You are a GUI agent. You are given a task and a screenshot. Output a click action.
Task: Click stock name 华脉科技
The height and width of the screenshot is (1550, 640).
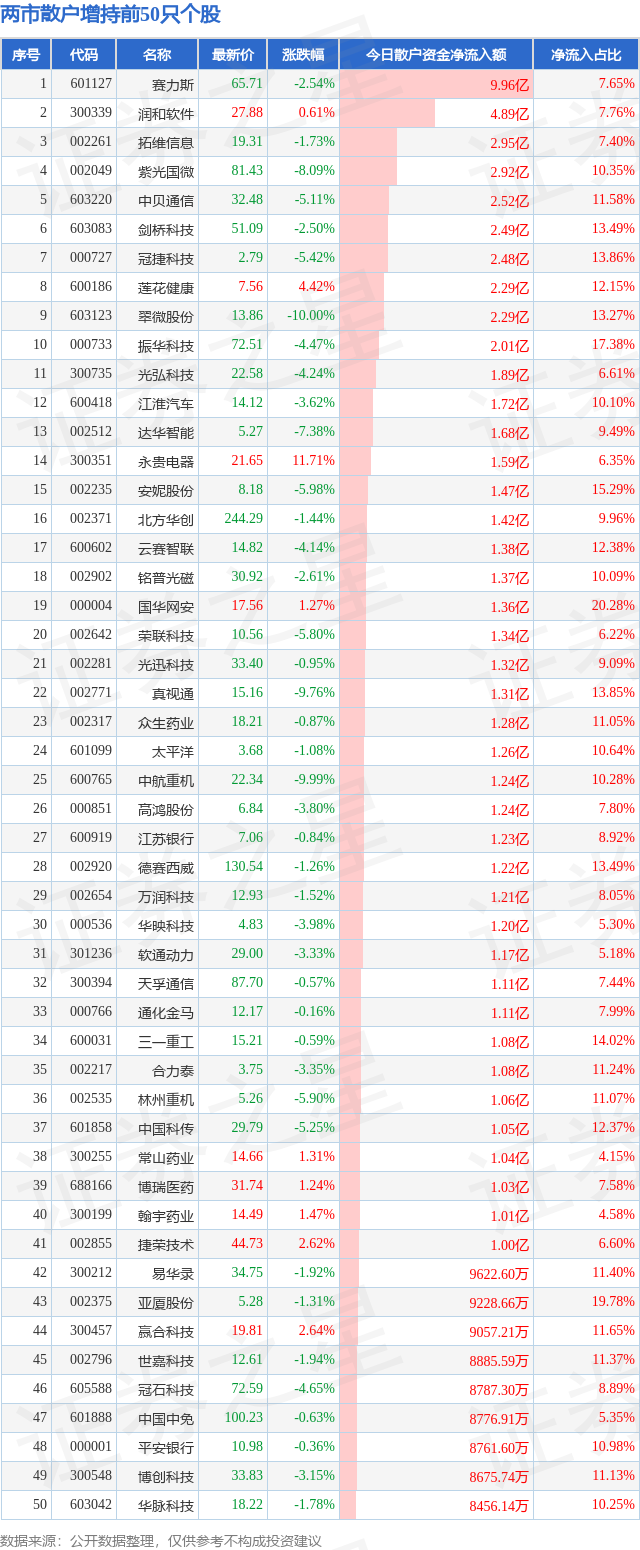click(166, 1505)
